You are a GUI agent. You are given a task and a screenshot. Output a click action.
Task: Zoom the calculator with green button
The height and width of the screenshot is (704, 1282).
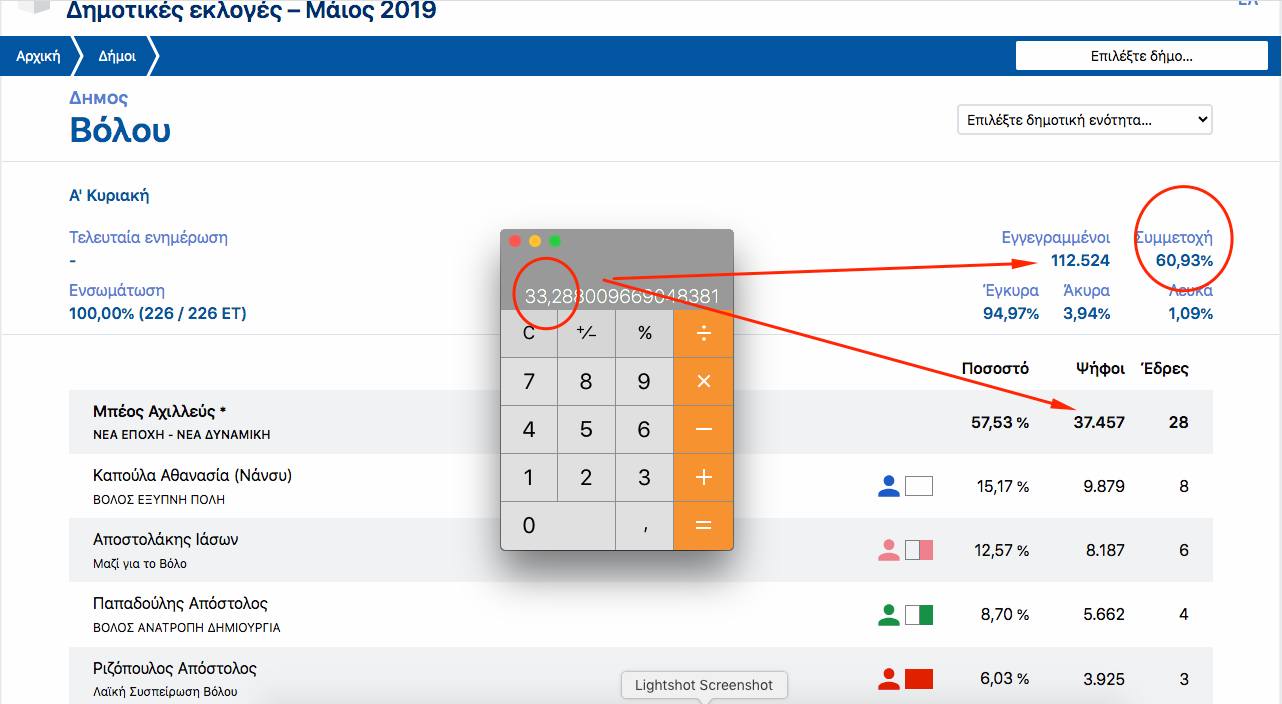555,241
